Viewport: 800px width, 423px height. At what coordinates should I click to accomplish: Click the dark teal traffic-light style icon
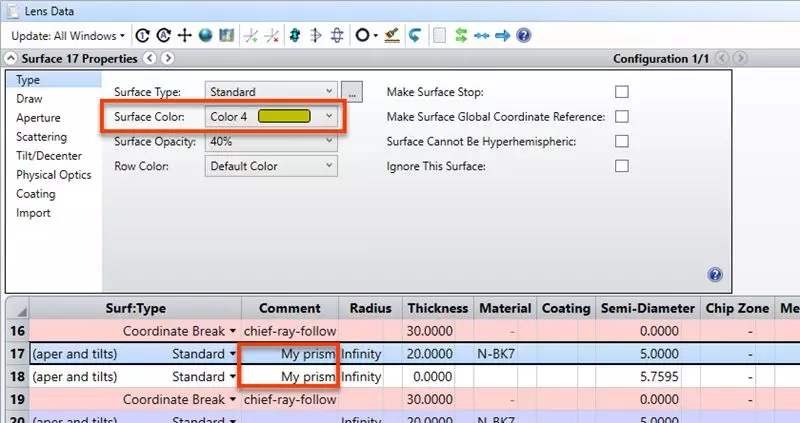click(294, 35)
